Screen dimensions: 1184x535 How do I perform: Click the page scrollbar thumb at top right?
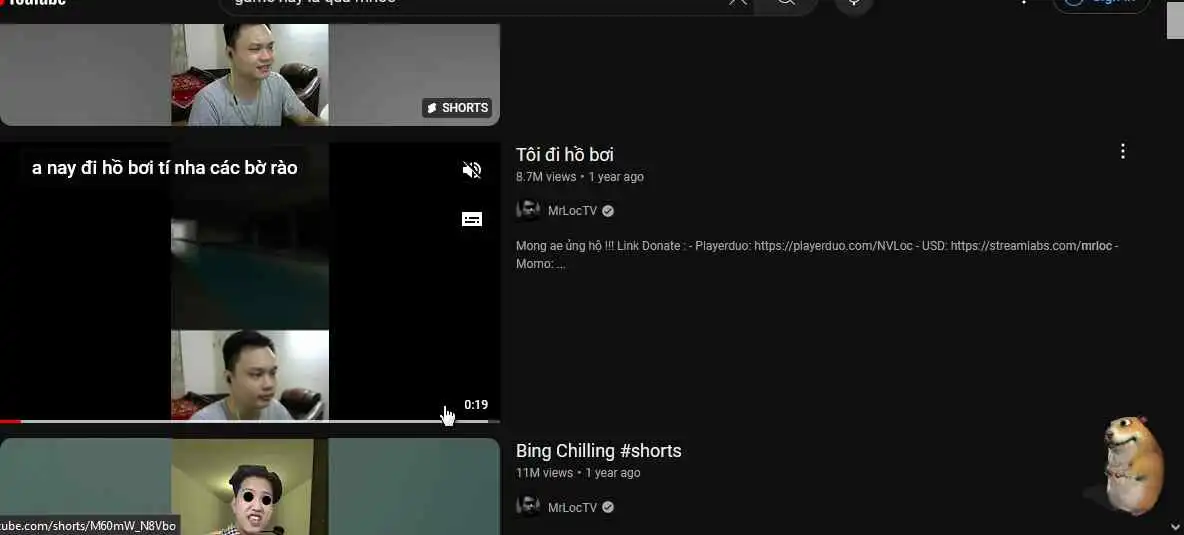point(1175,19)
